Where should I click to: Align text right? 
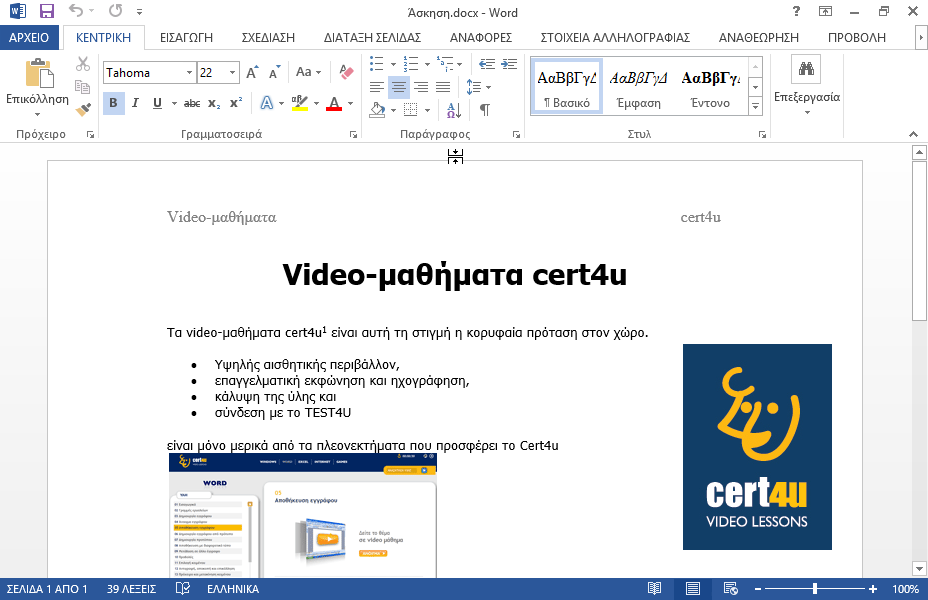pyautogui.click(x=421, y=87)
